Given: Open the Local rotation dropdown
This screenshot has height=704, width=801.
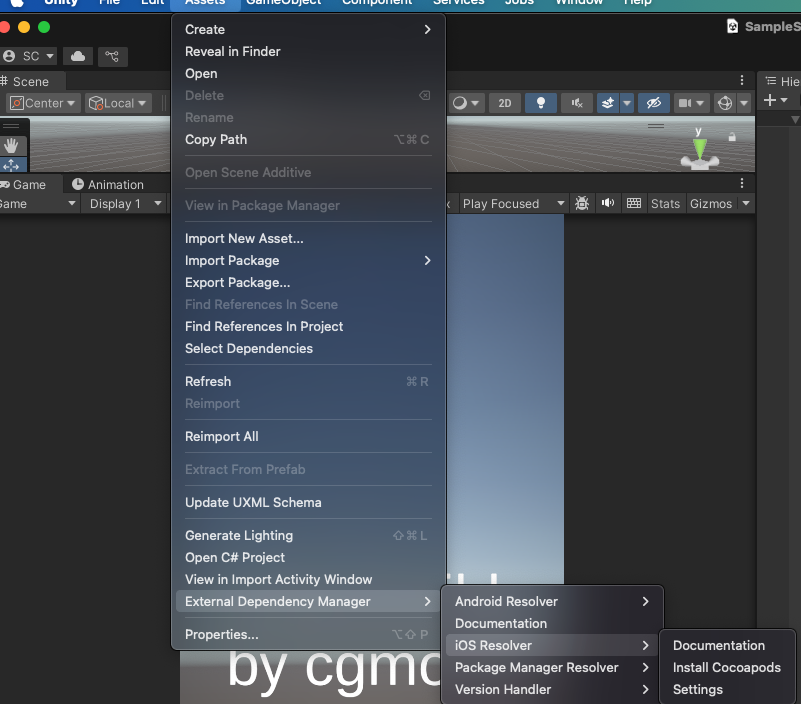Looking at the screenshot, I should (117, 103).
